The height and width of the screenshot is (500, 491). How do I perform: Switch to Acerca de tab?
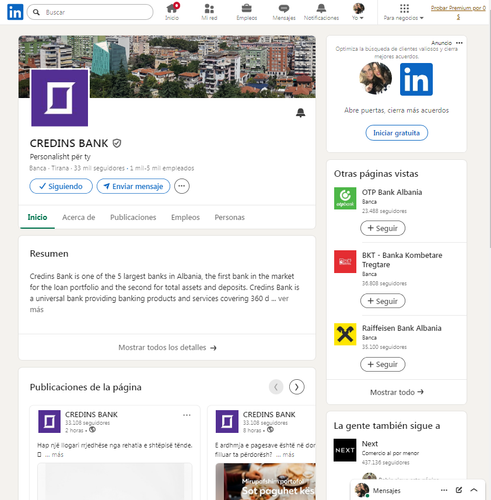coord(79,217)
